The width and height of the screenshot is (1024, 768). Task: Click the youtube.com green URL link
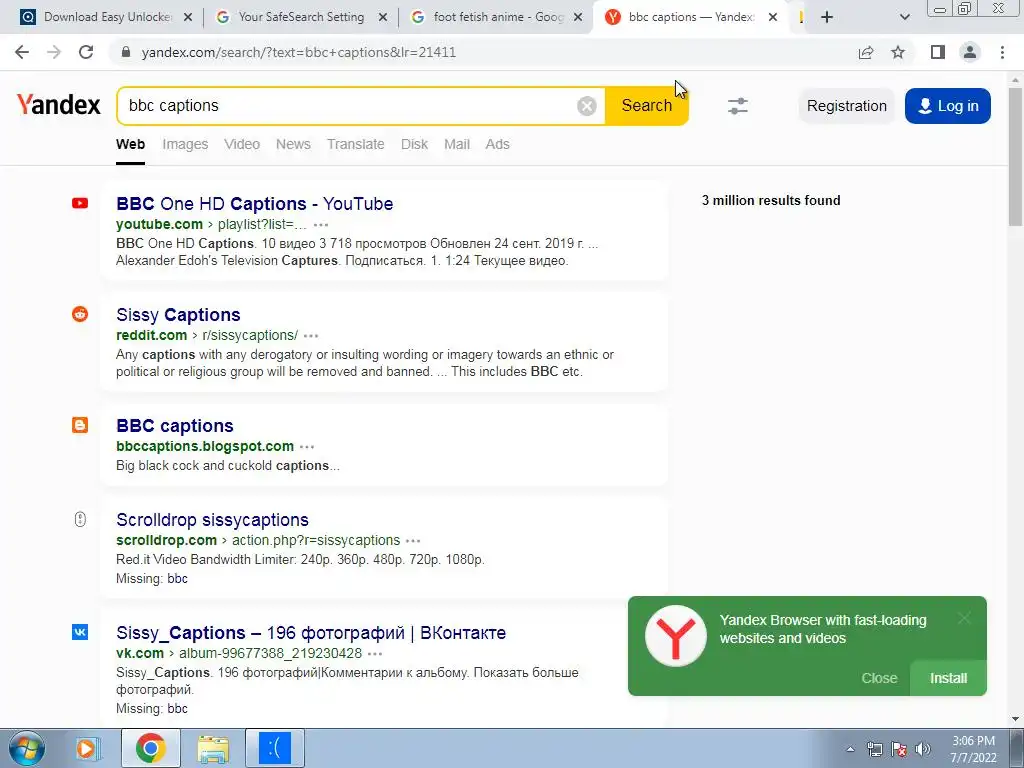click(159, 224)
